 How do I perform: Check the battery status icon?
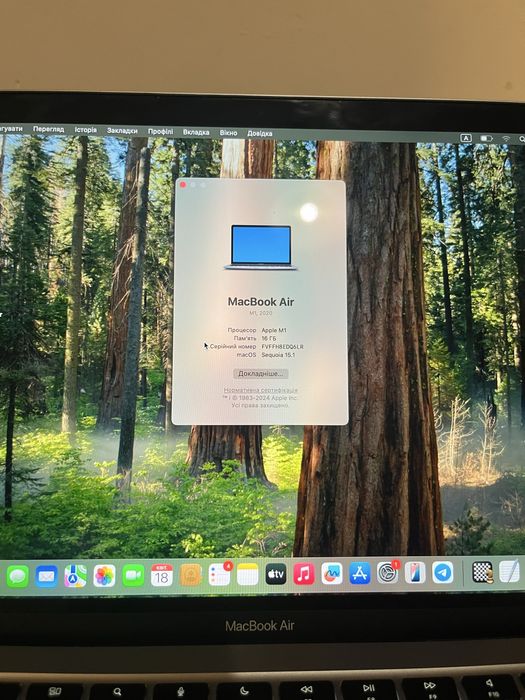(x=487, y=139)
